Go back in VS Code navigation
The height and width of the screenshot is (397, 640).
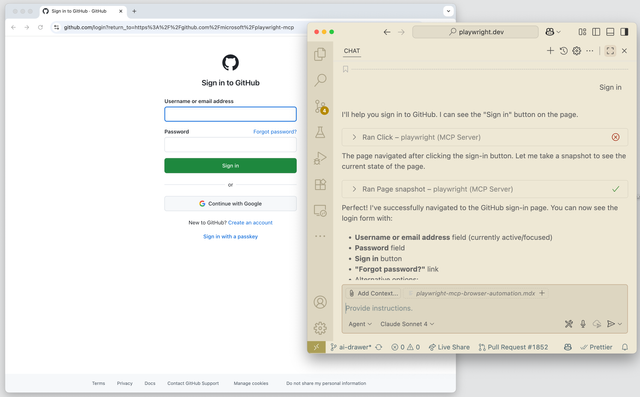(x=387, y=32)
